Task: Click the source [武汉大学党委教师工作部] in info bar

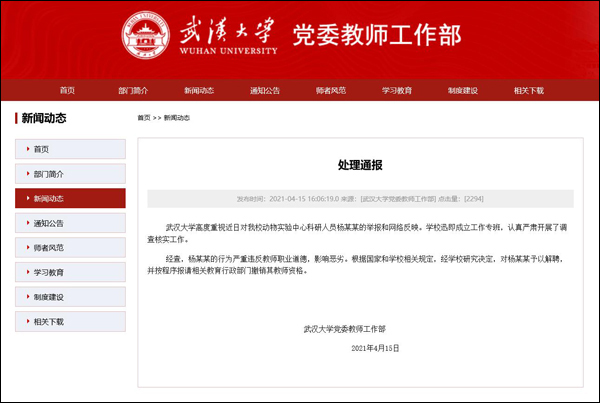Action: 398,199
